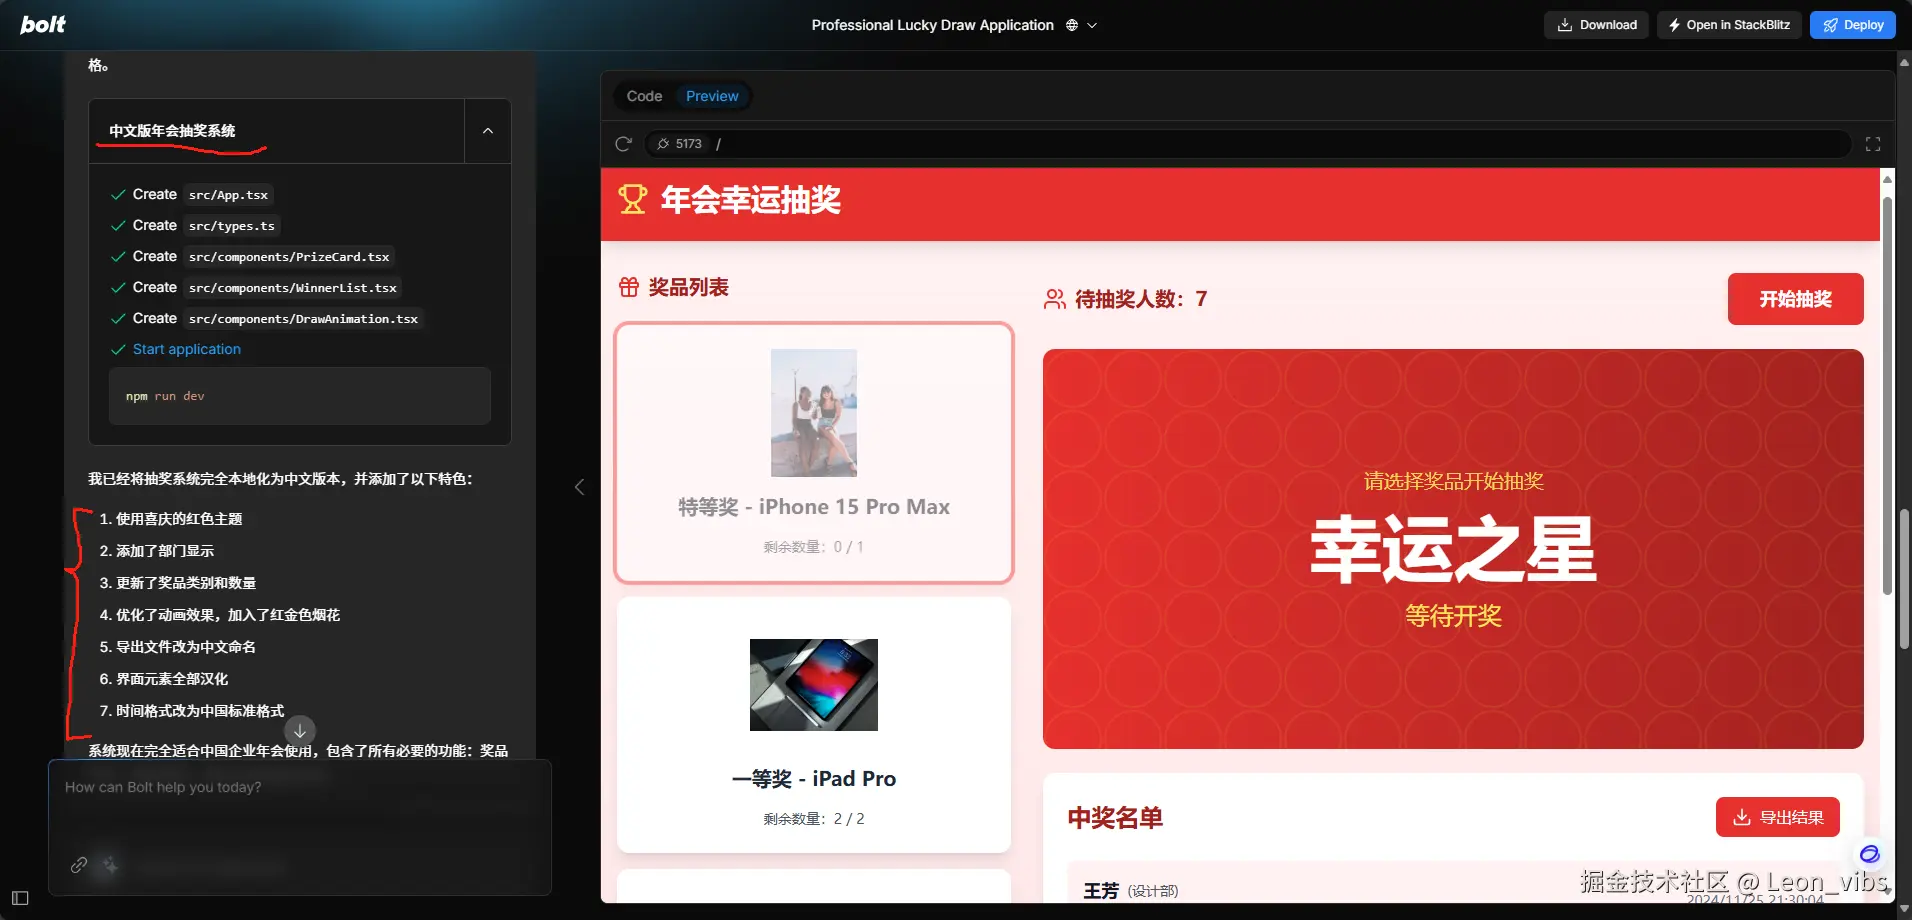The height and width of the screenshot is (920, 1912).
Task: Open the project in StackBlitz
Action: click(x=1729, y=24)
